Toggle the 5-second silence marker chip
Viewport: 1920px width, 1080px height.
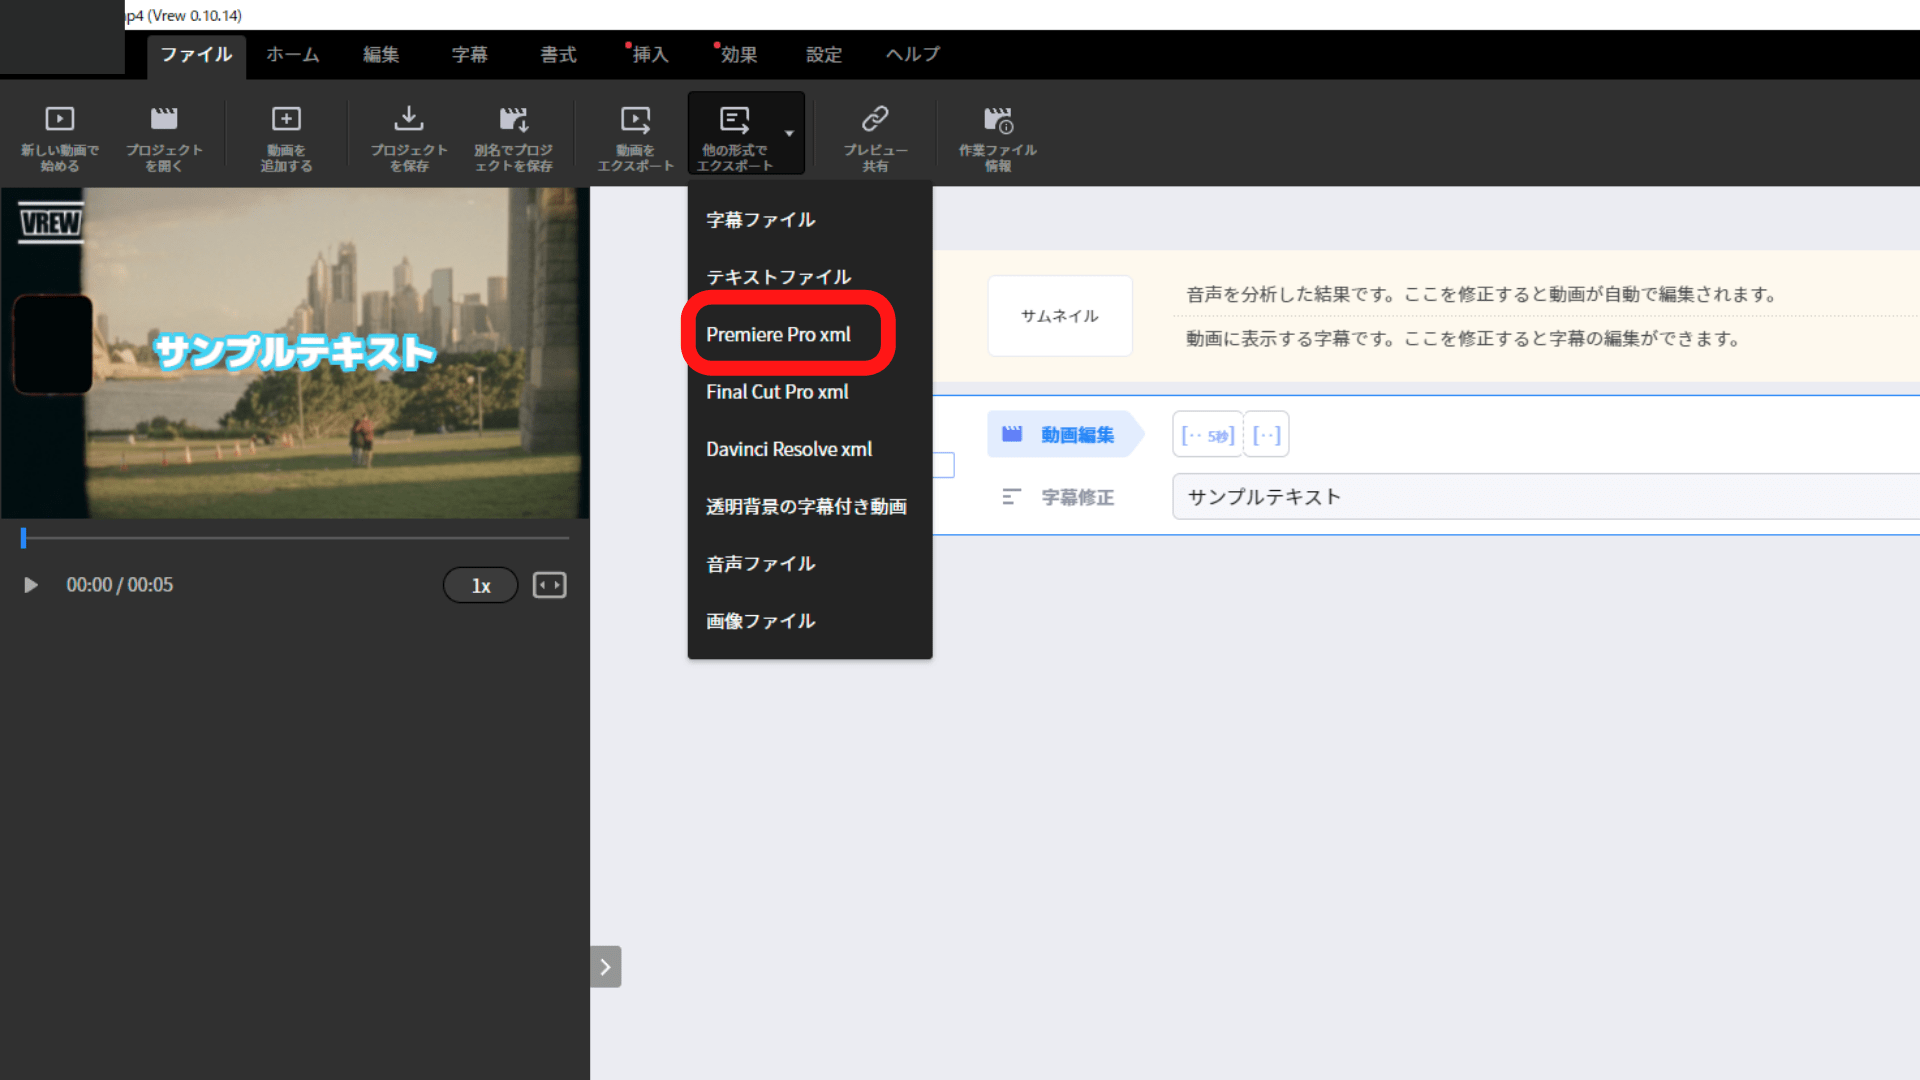click(1207, 435)
